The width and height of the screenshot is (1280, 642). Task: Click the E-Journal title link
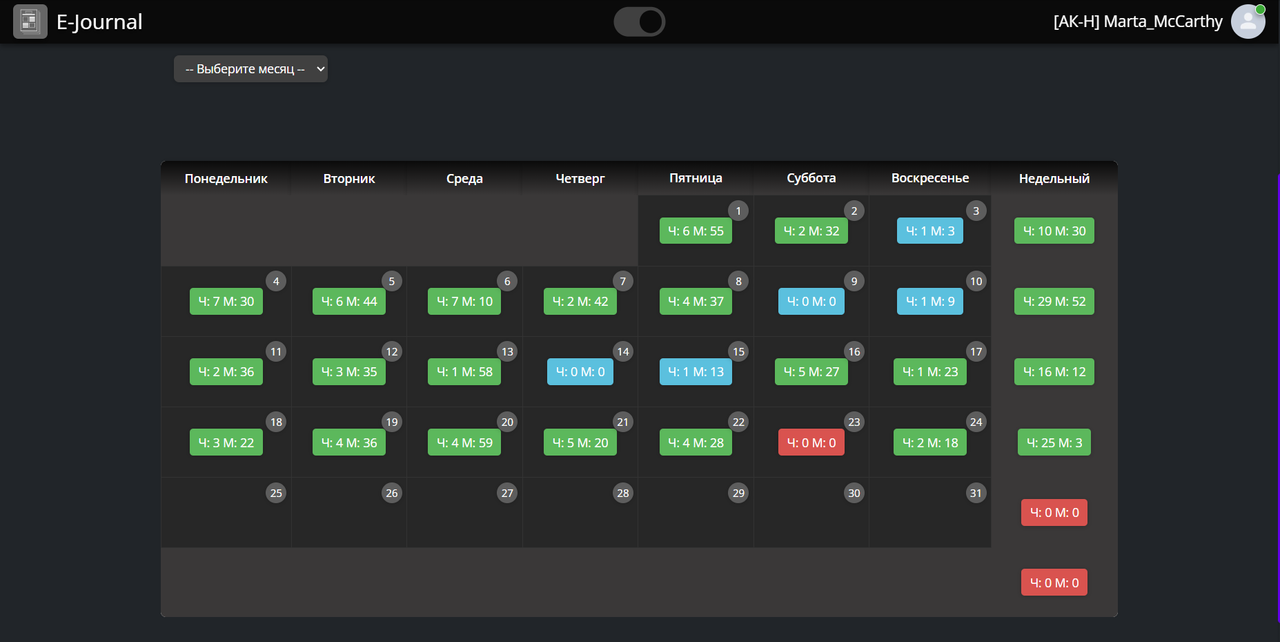click(x=99, y=21)
